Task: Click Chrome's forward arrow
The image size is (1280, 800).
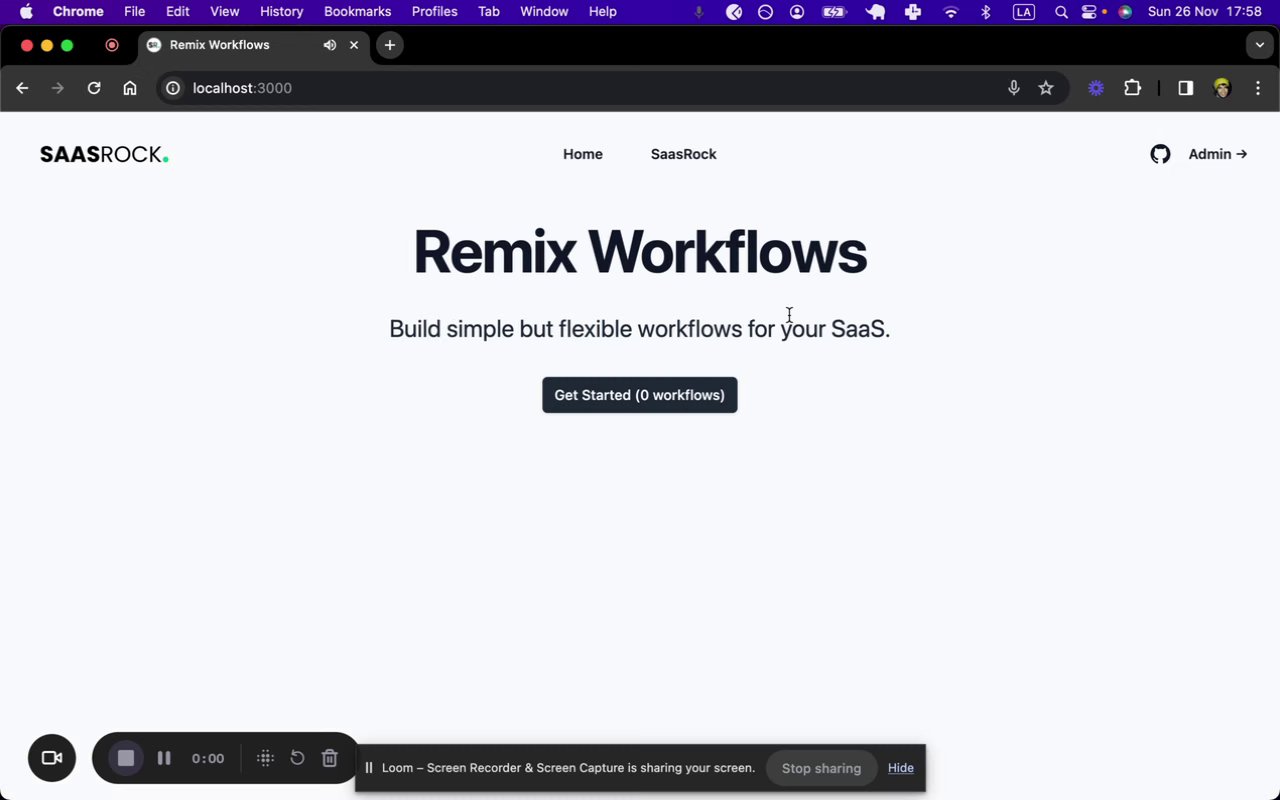Action: pos(58,88)
